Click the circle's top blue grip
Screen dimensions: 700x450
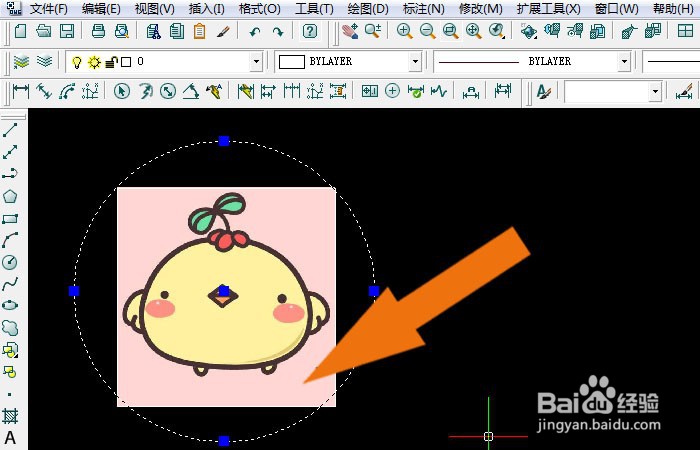[x=224, y=141]
